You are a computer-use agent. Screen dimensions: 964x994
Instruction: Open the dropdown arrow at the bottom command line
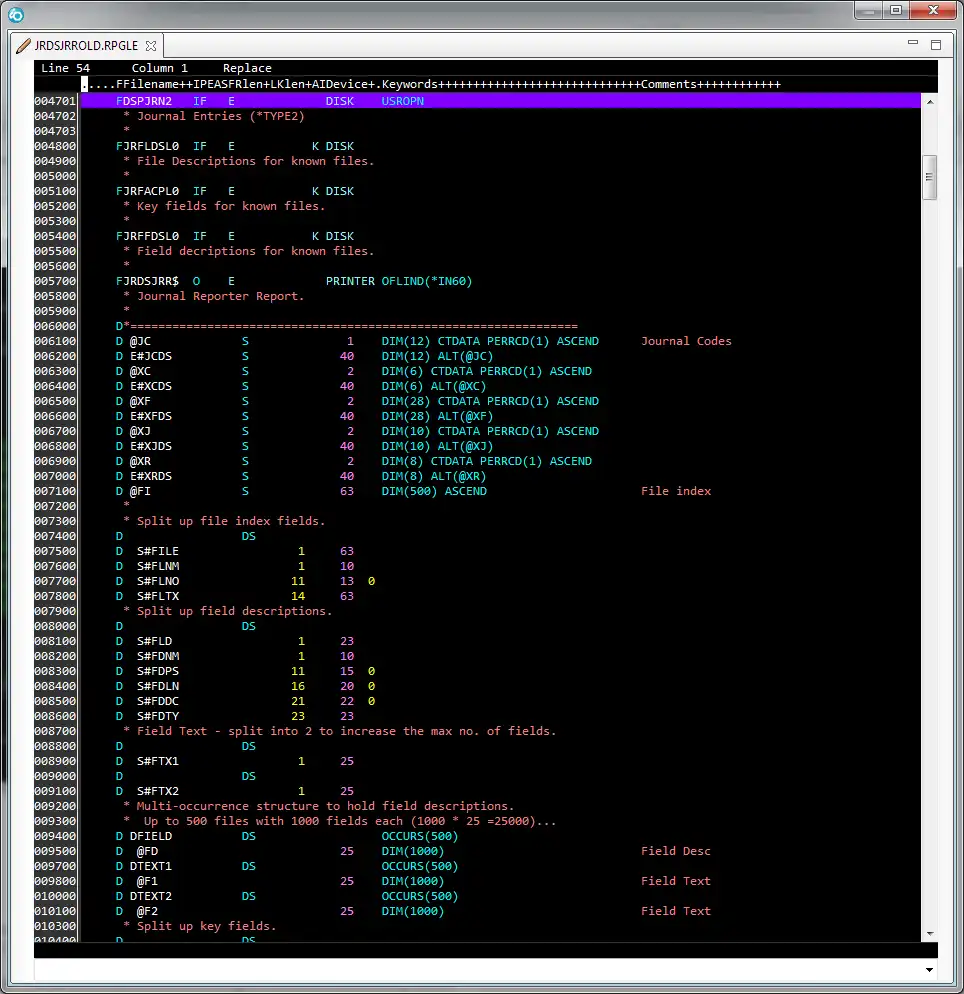click(929, 970)
